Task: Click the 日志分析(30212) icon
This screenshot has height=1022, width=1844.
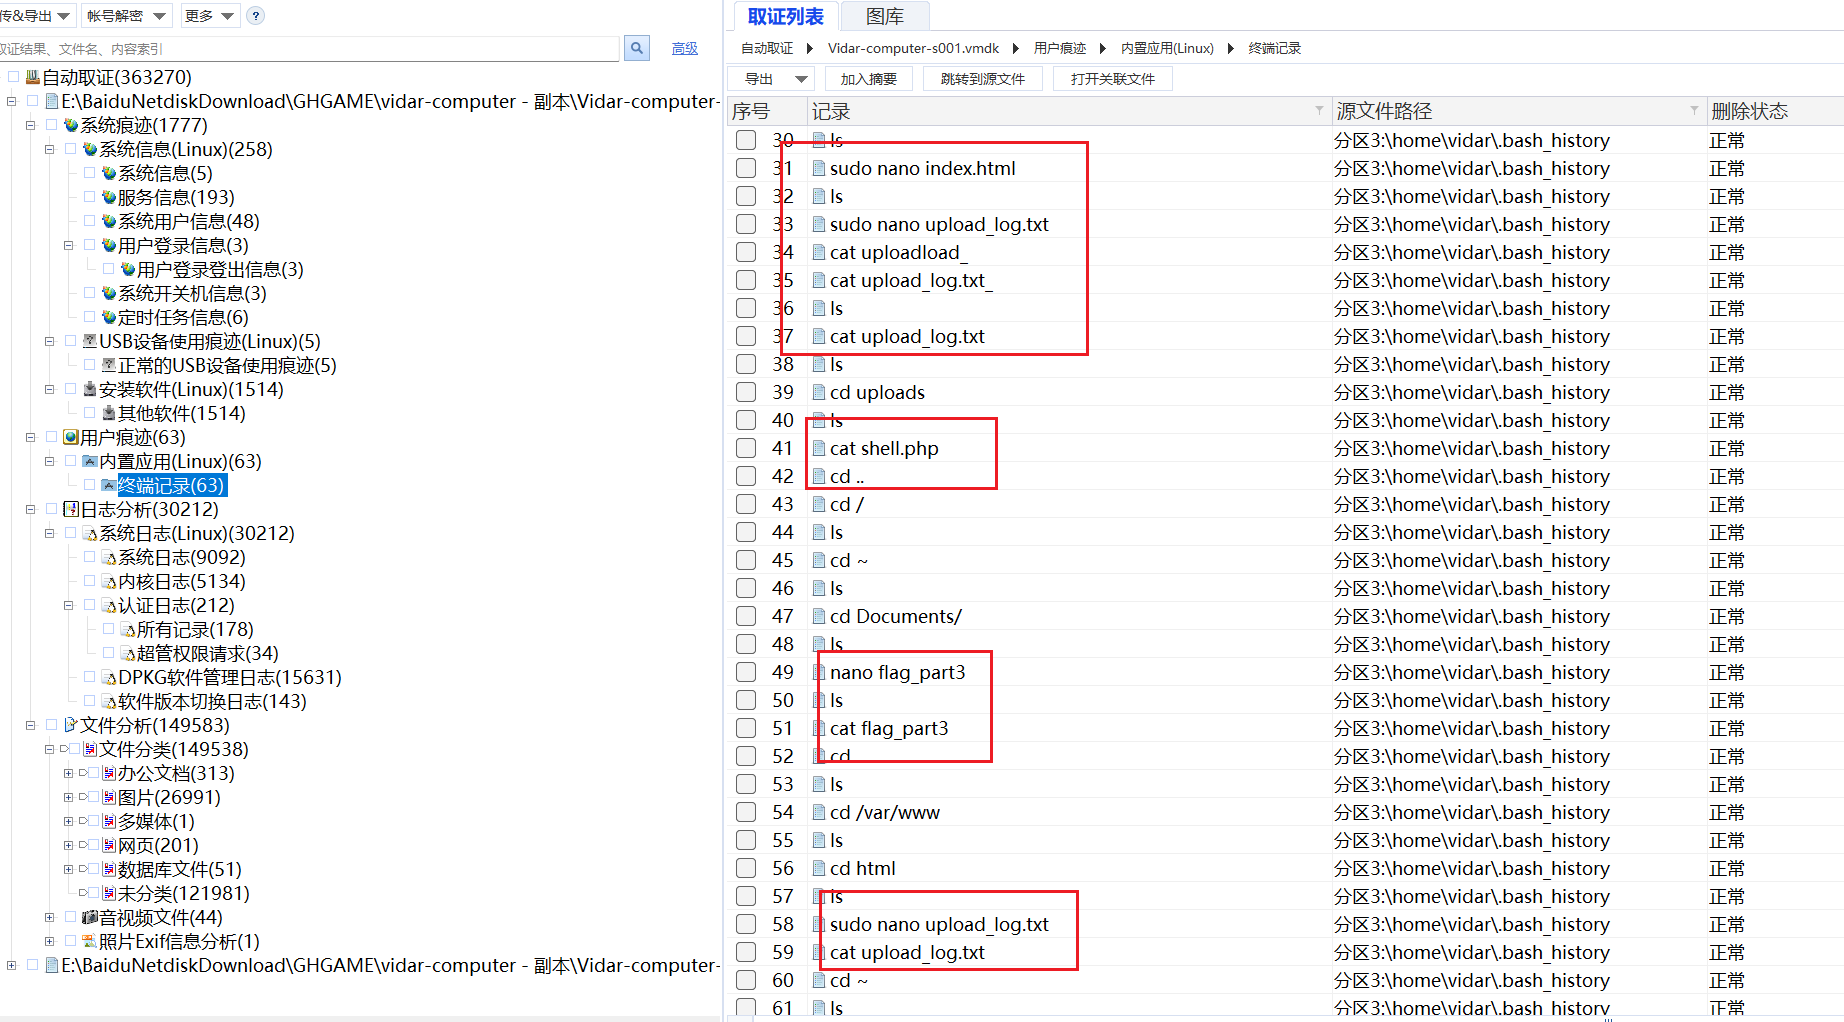Action: (71, 509)
